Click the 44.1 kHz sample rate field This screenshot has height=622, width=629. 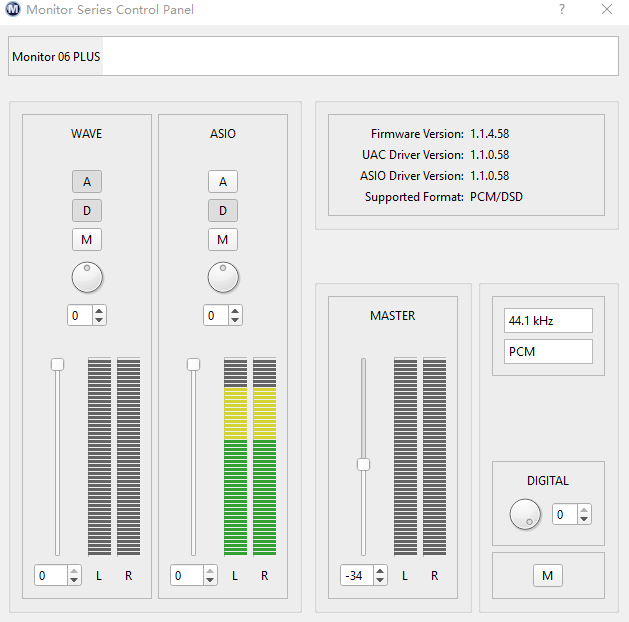pyautogui.click(x=548, y=321)
